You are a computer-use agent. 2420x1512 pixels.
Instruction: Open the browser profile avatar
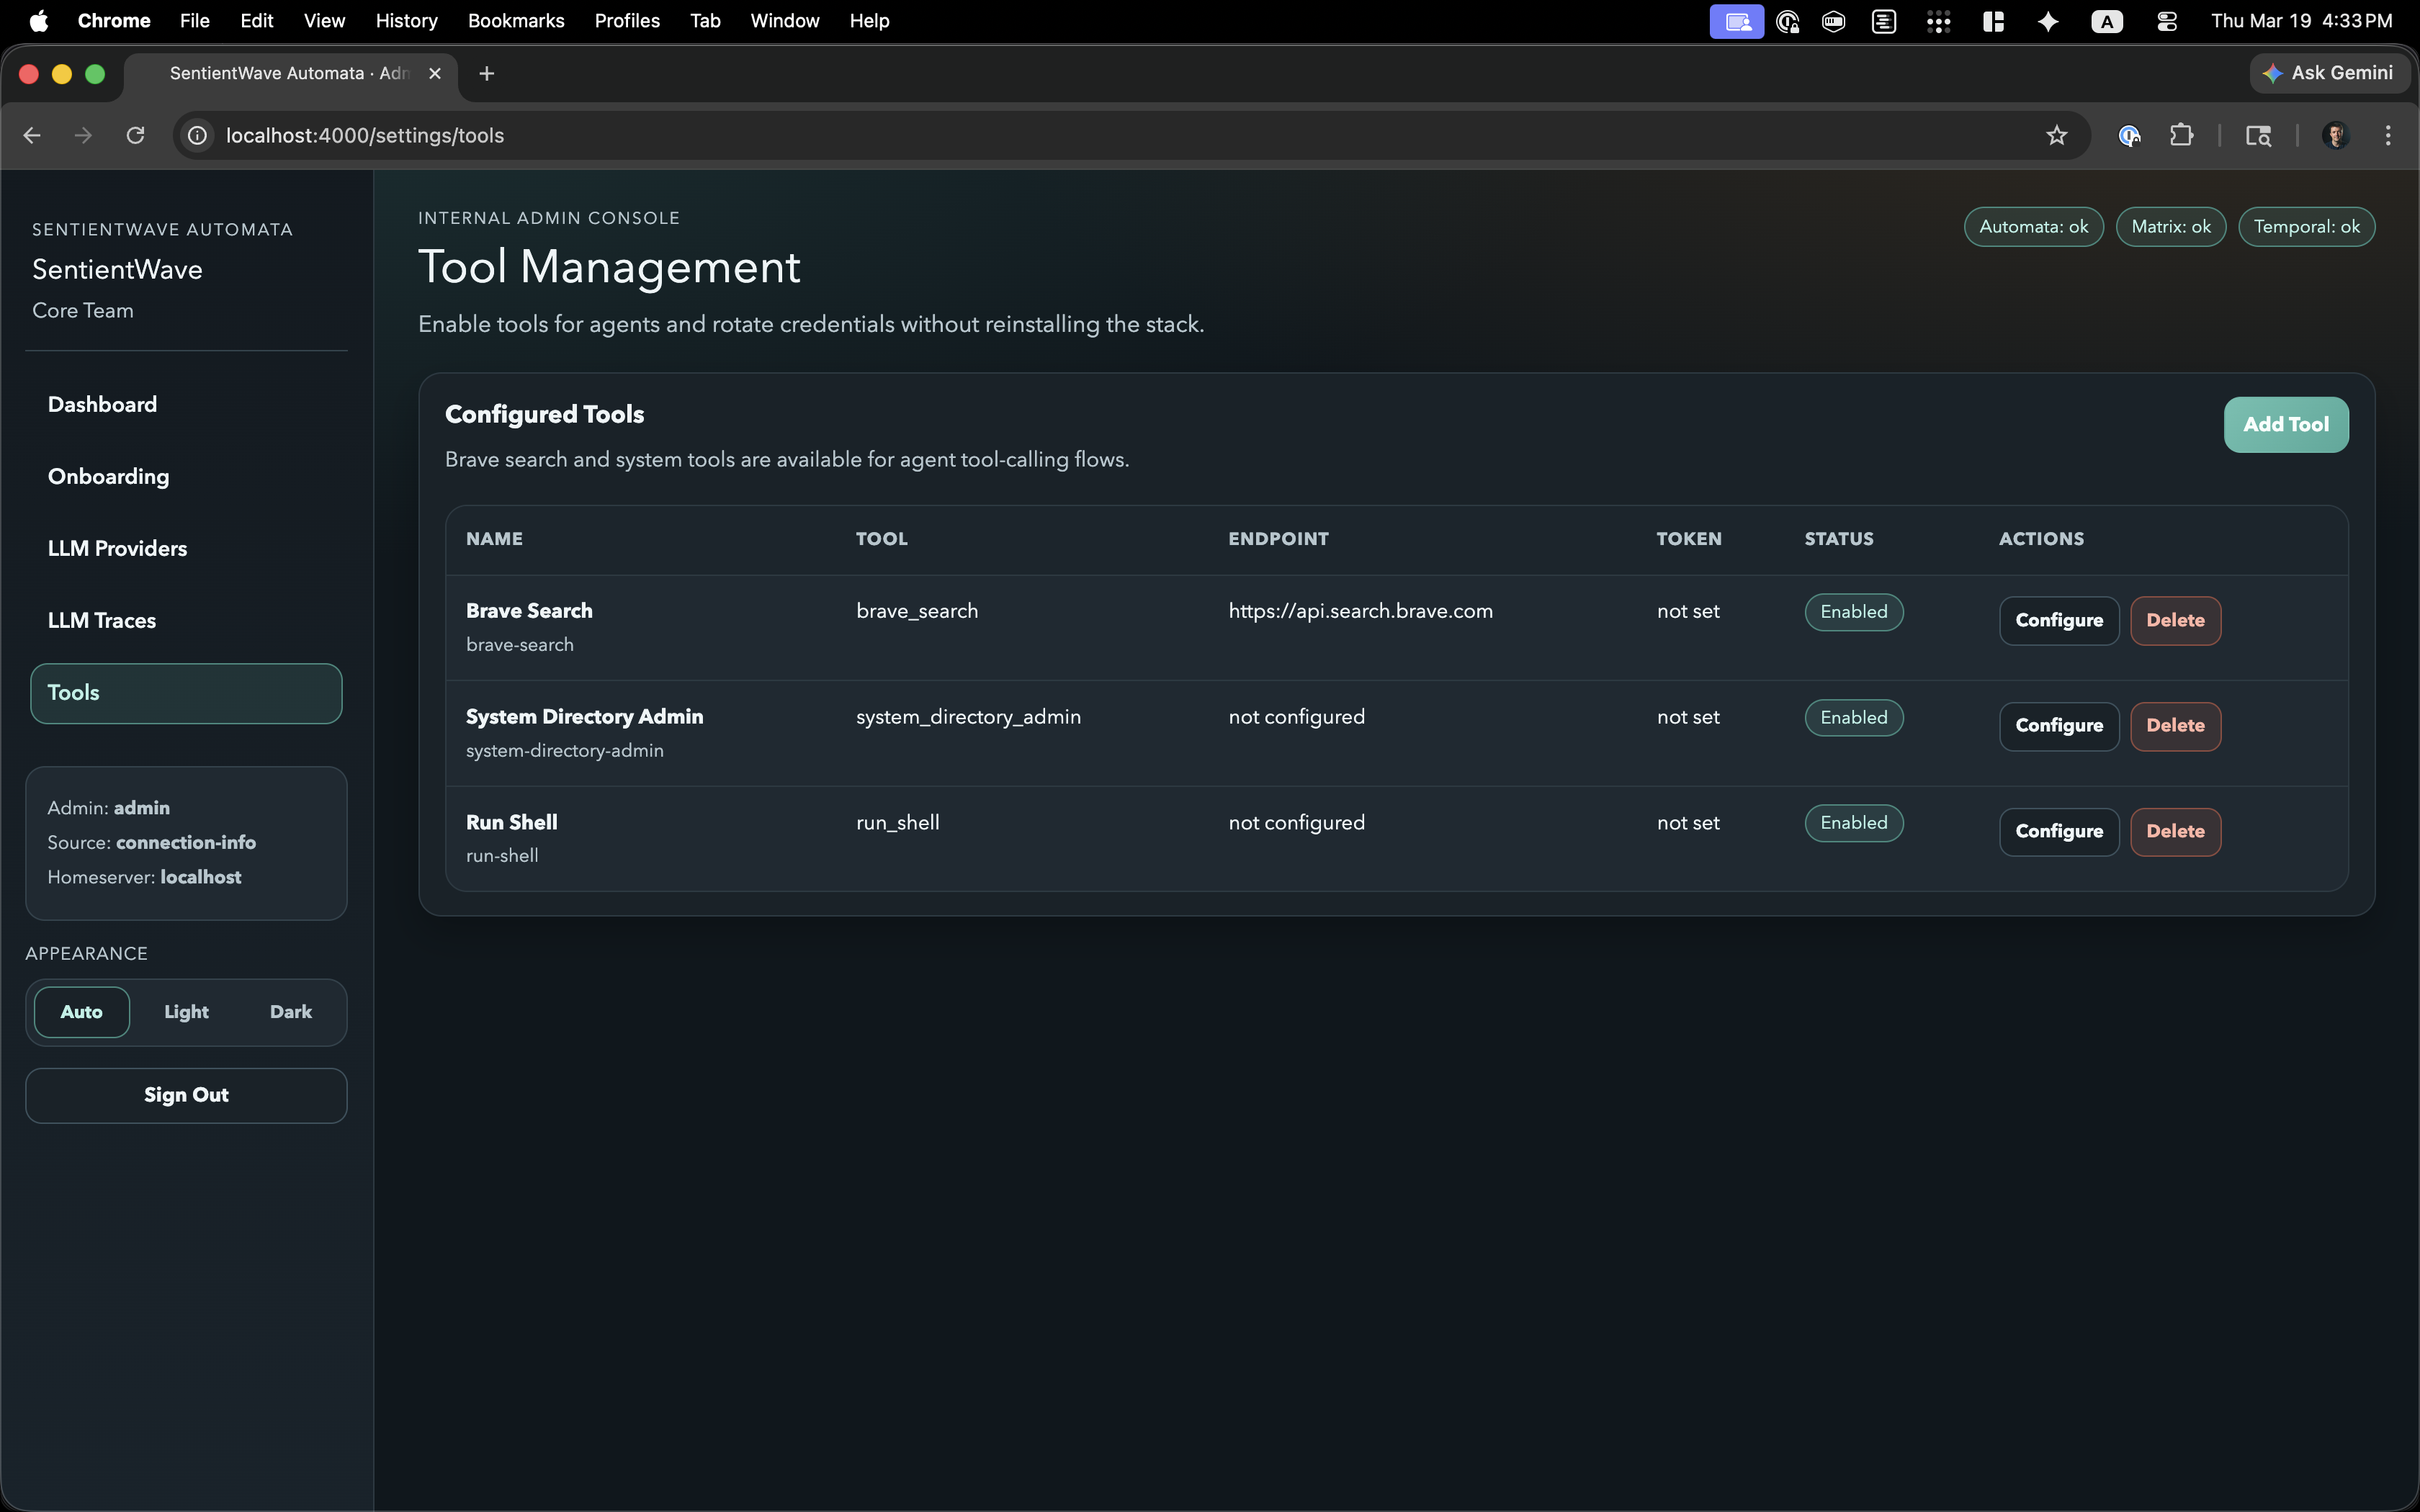point(2336,135)
